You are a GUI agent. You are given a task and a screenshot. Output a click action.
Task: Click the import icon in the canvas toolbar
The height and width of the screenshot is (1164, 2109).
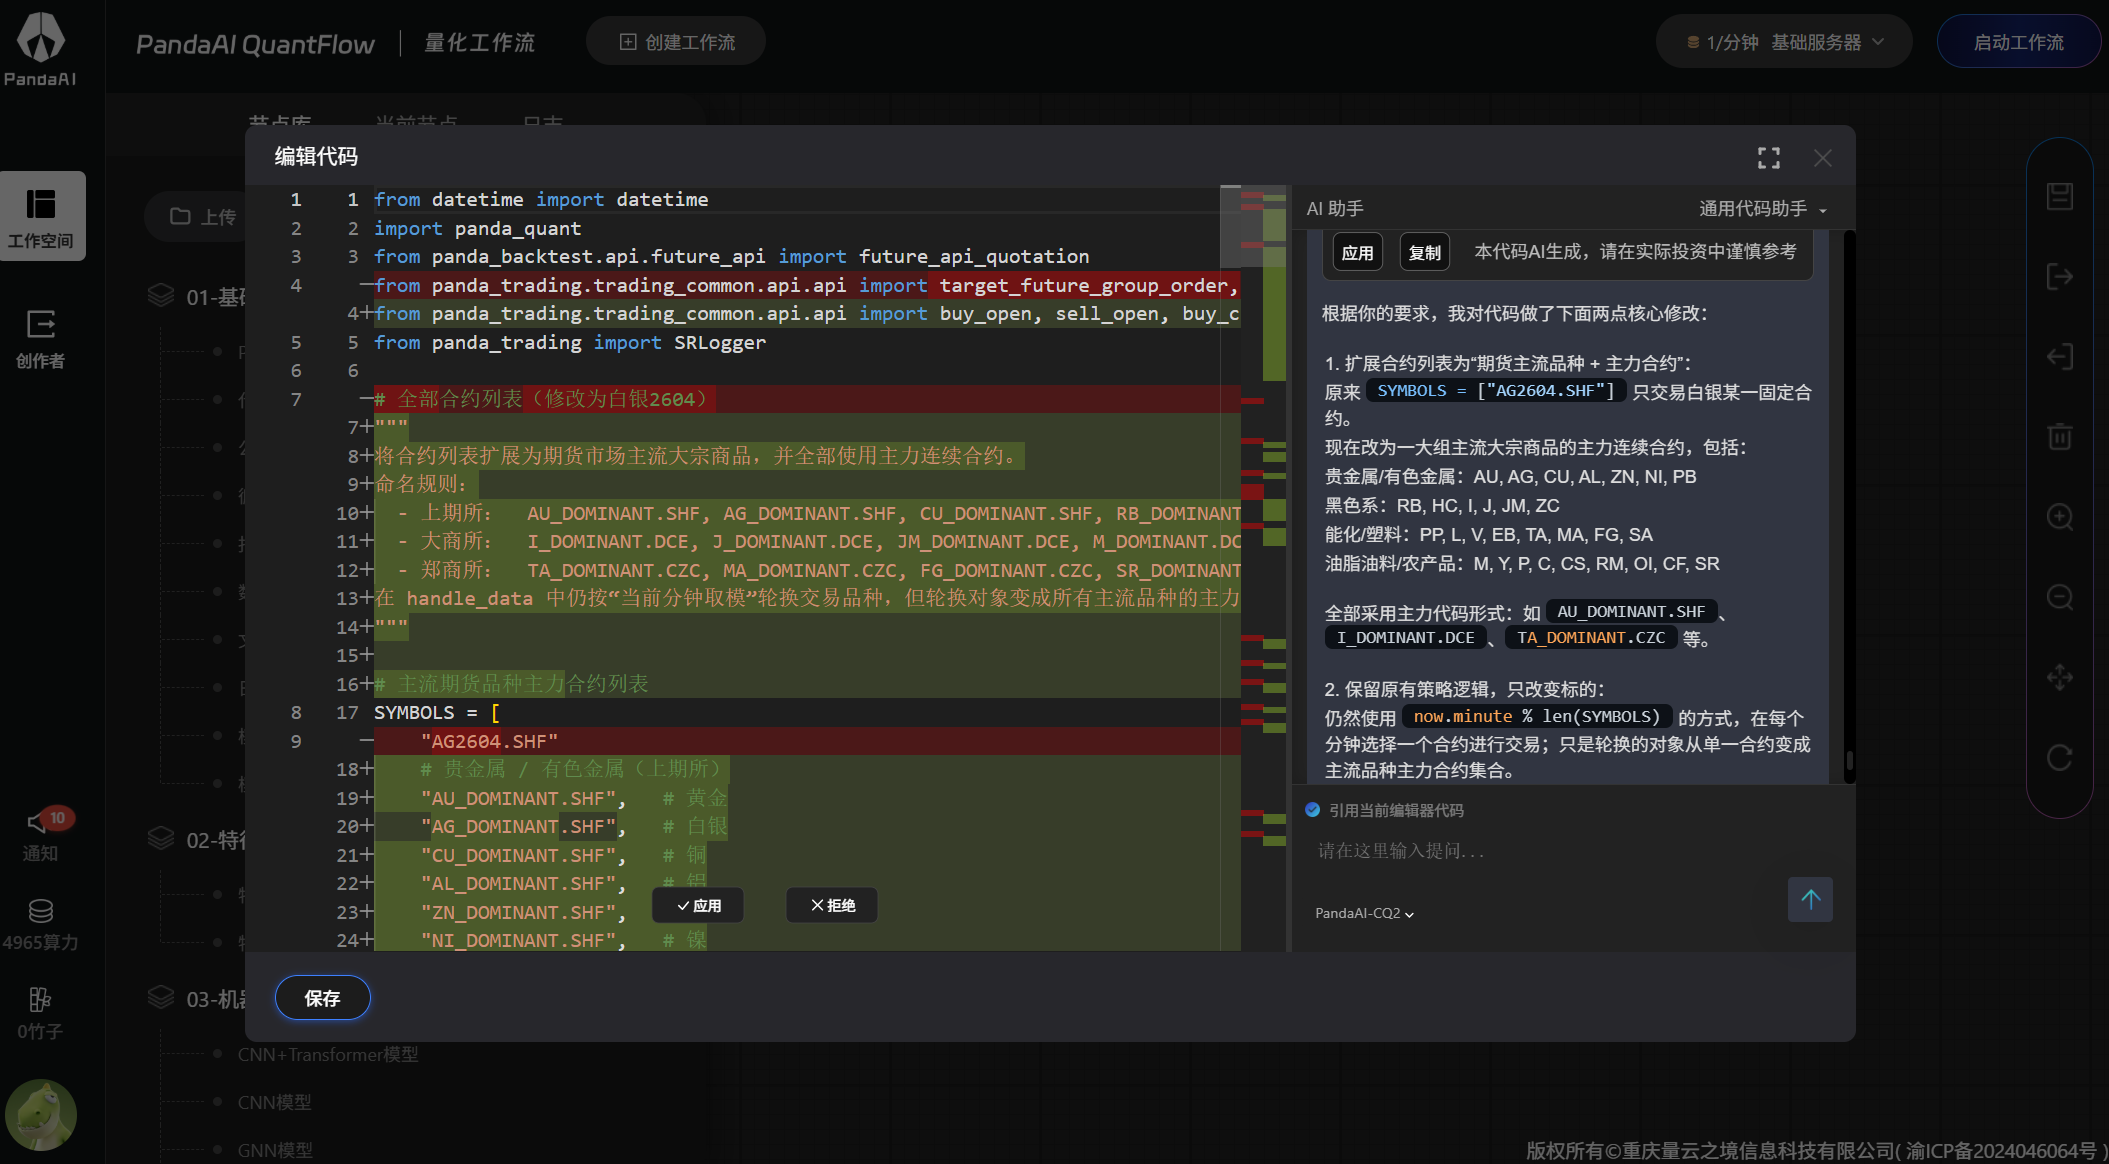point(2060,356)
